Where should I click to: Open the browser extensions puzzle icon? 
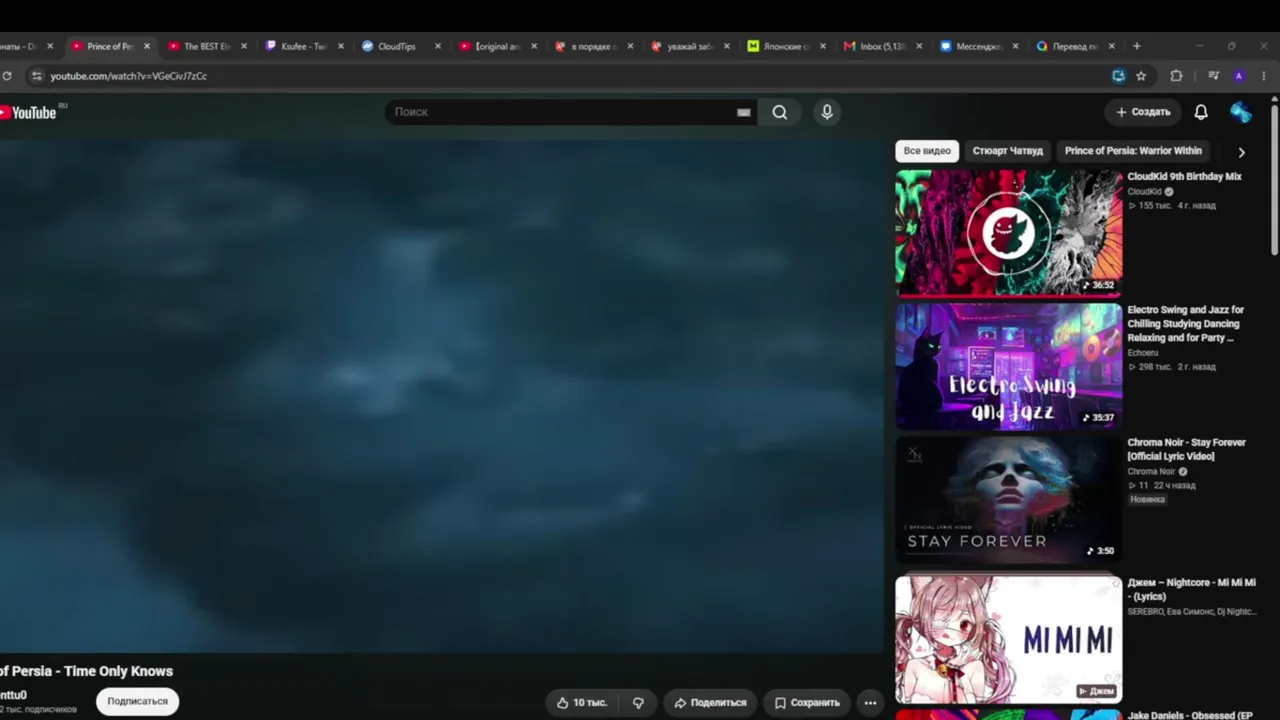click(1176, 76)
